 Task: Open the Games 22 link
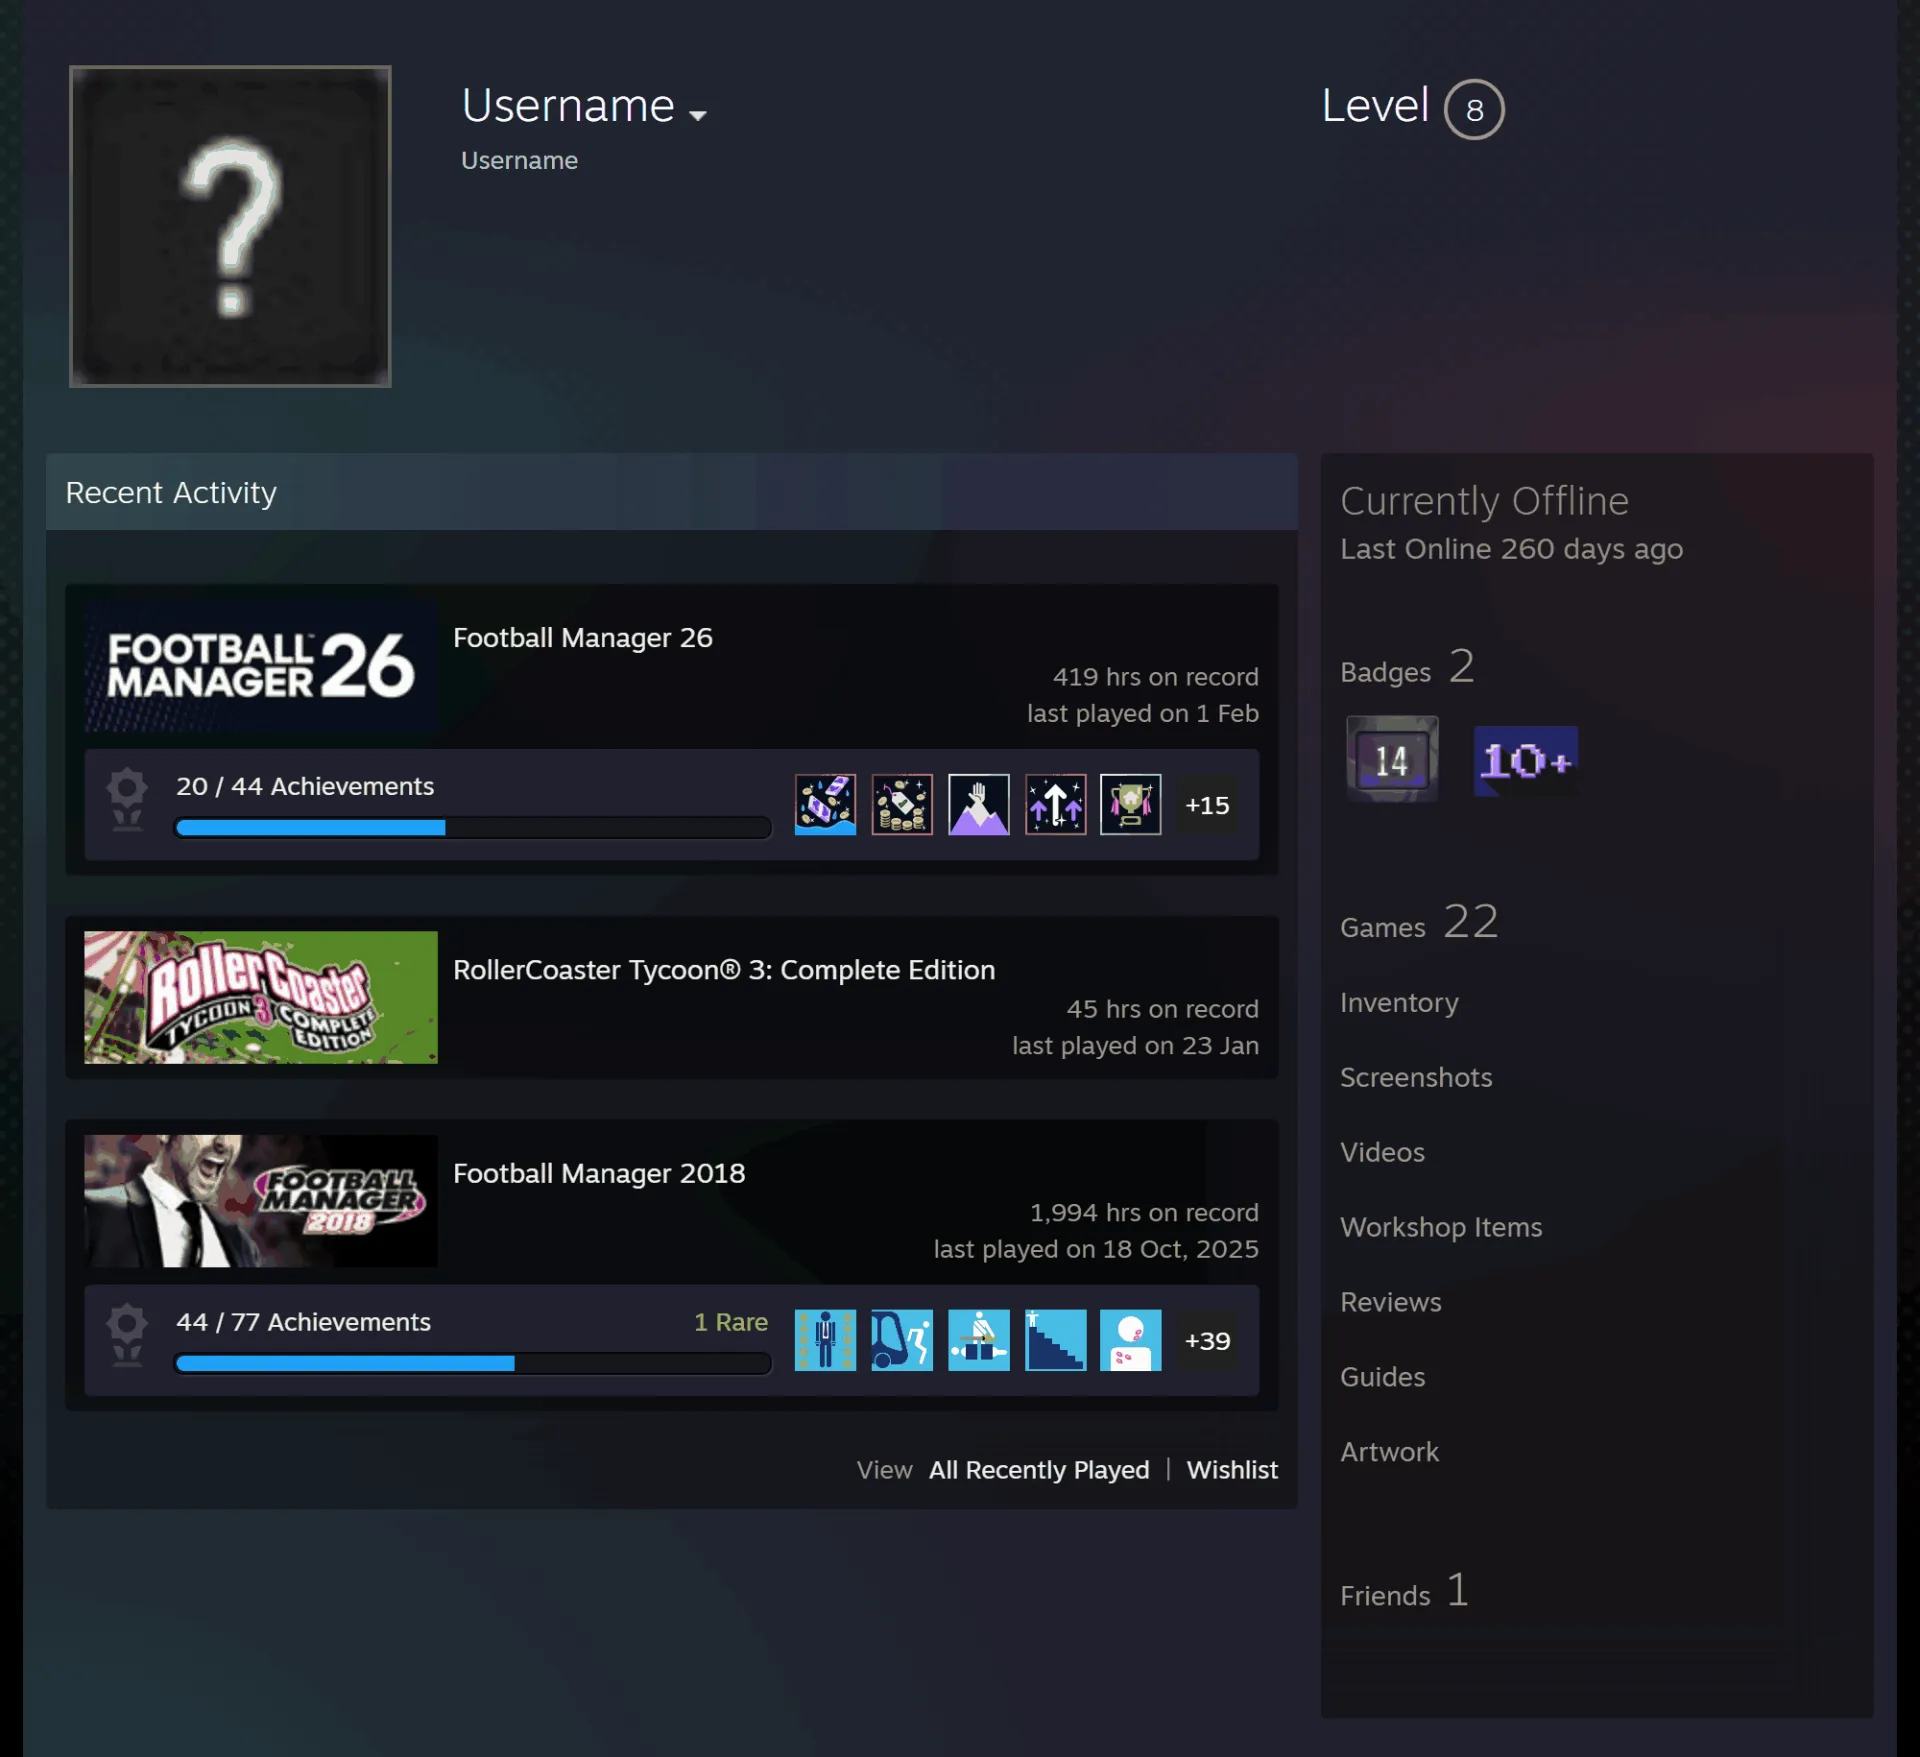(x=1419, y=923)
